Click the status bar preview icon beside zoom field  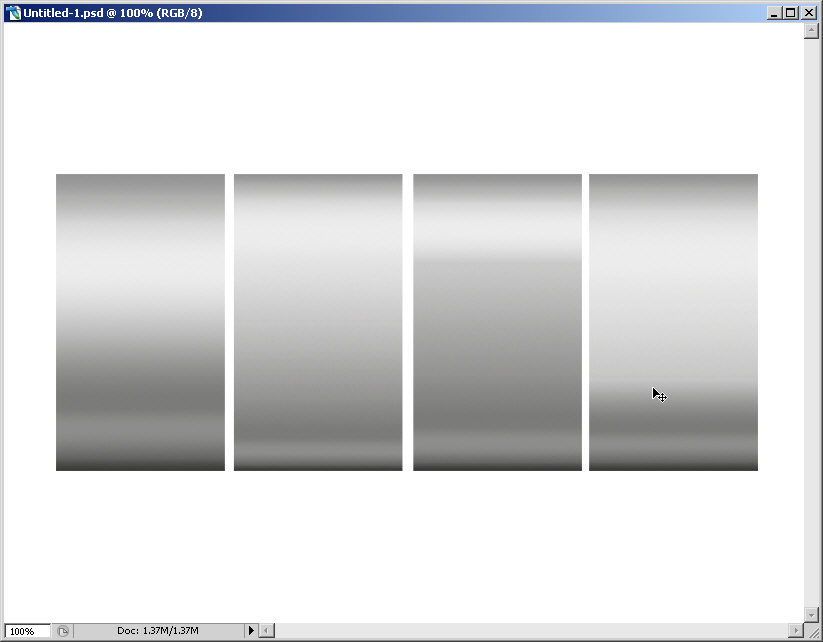pos(62,631)
